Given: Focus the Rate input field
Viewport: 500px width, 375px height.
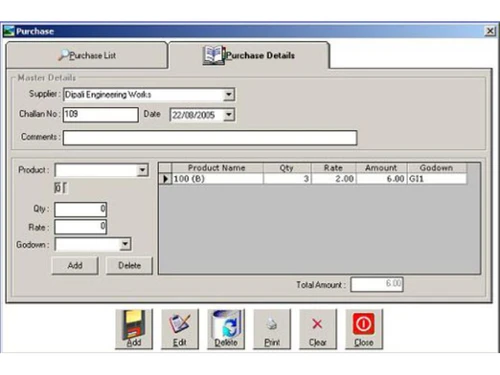Looking at the screenshot, I should coord(81,227).
